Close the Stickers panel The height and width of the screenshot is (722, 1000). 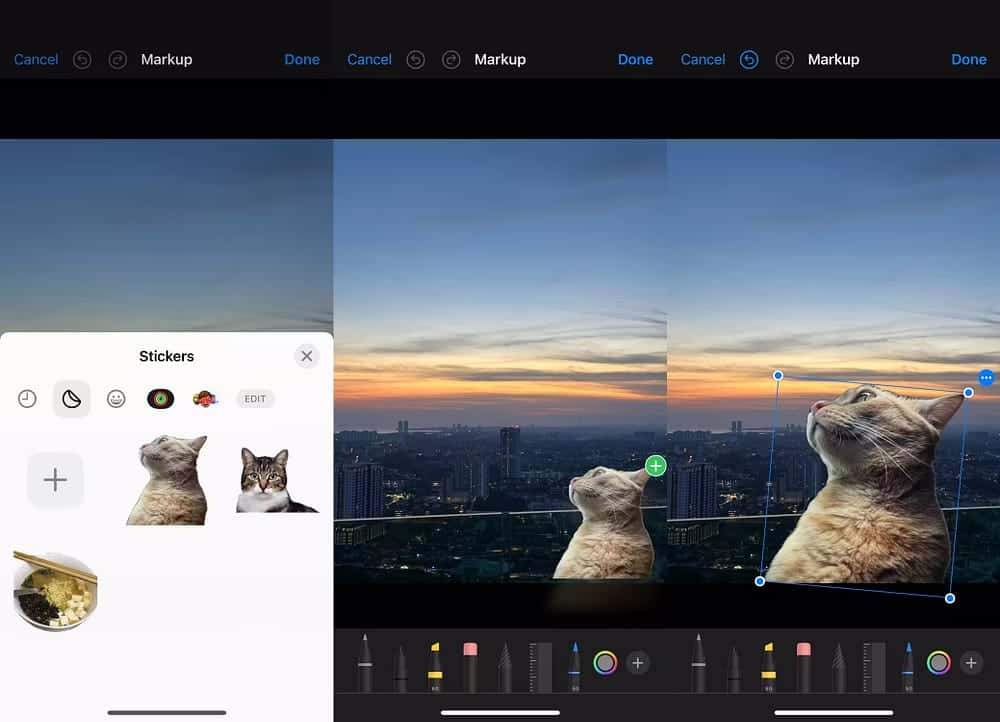coord(307,356)
